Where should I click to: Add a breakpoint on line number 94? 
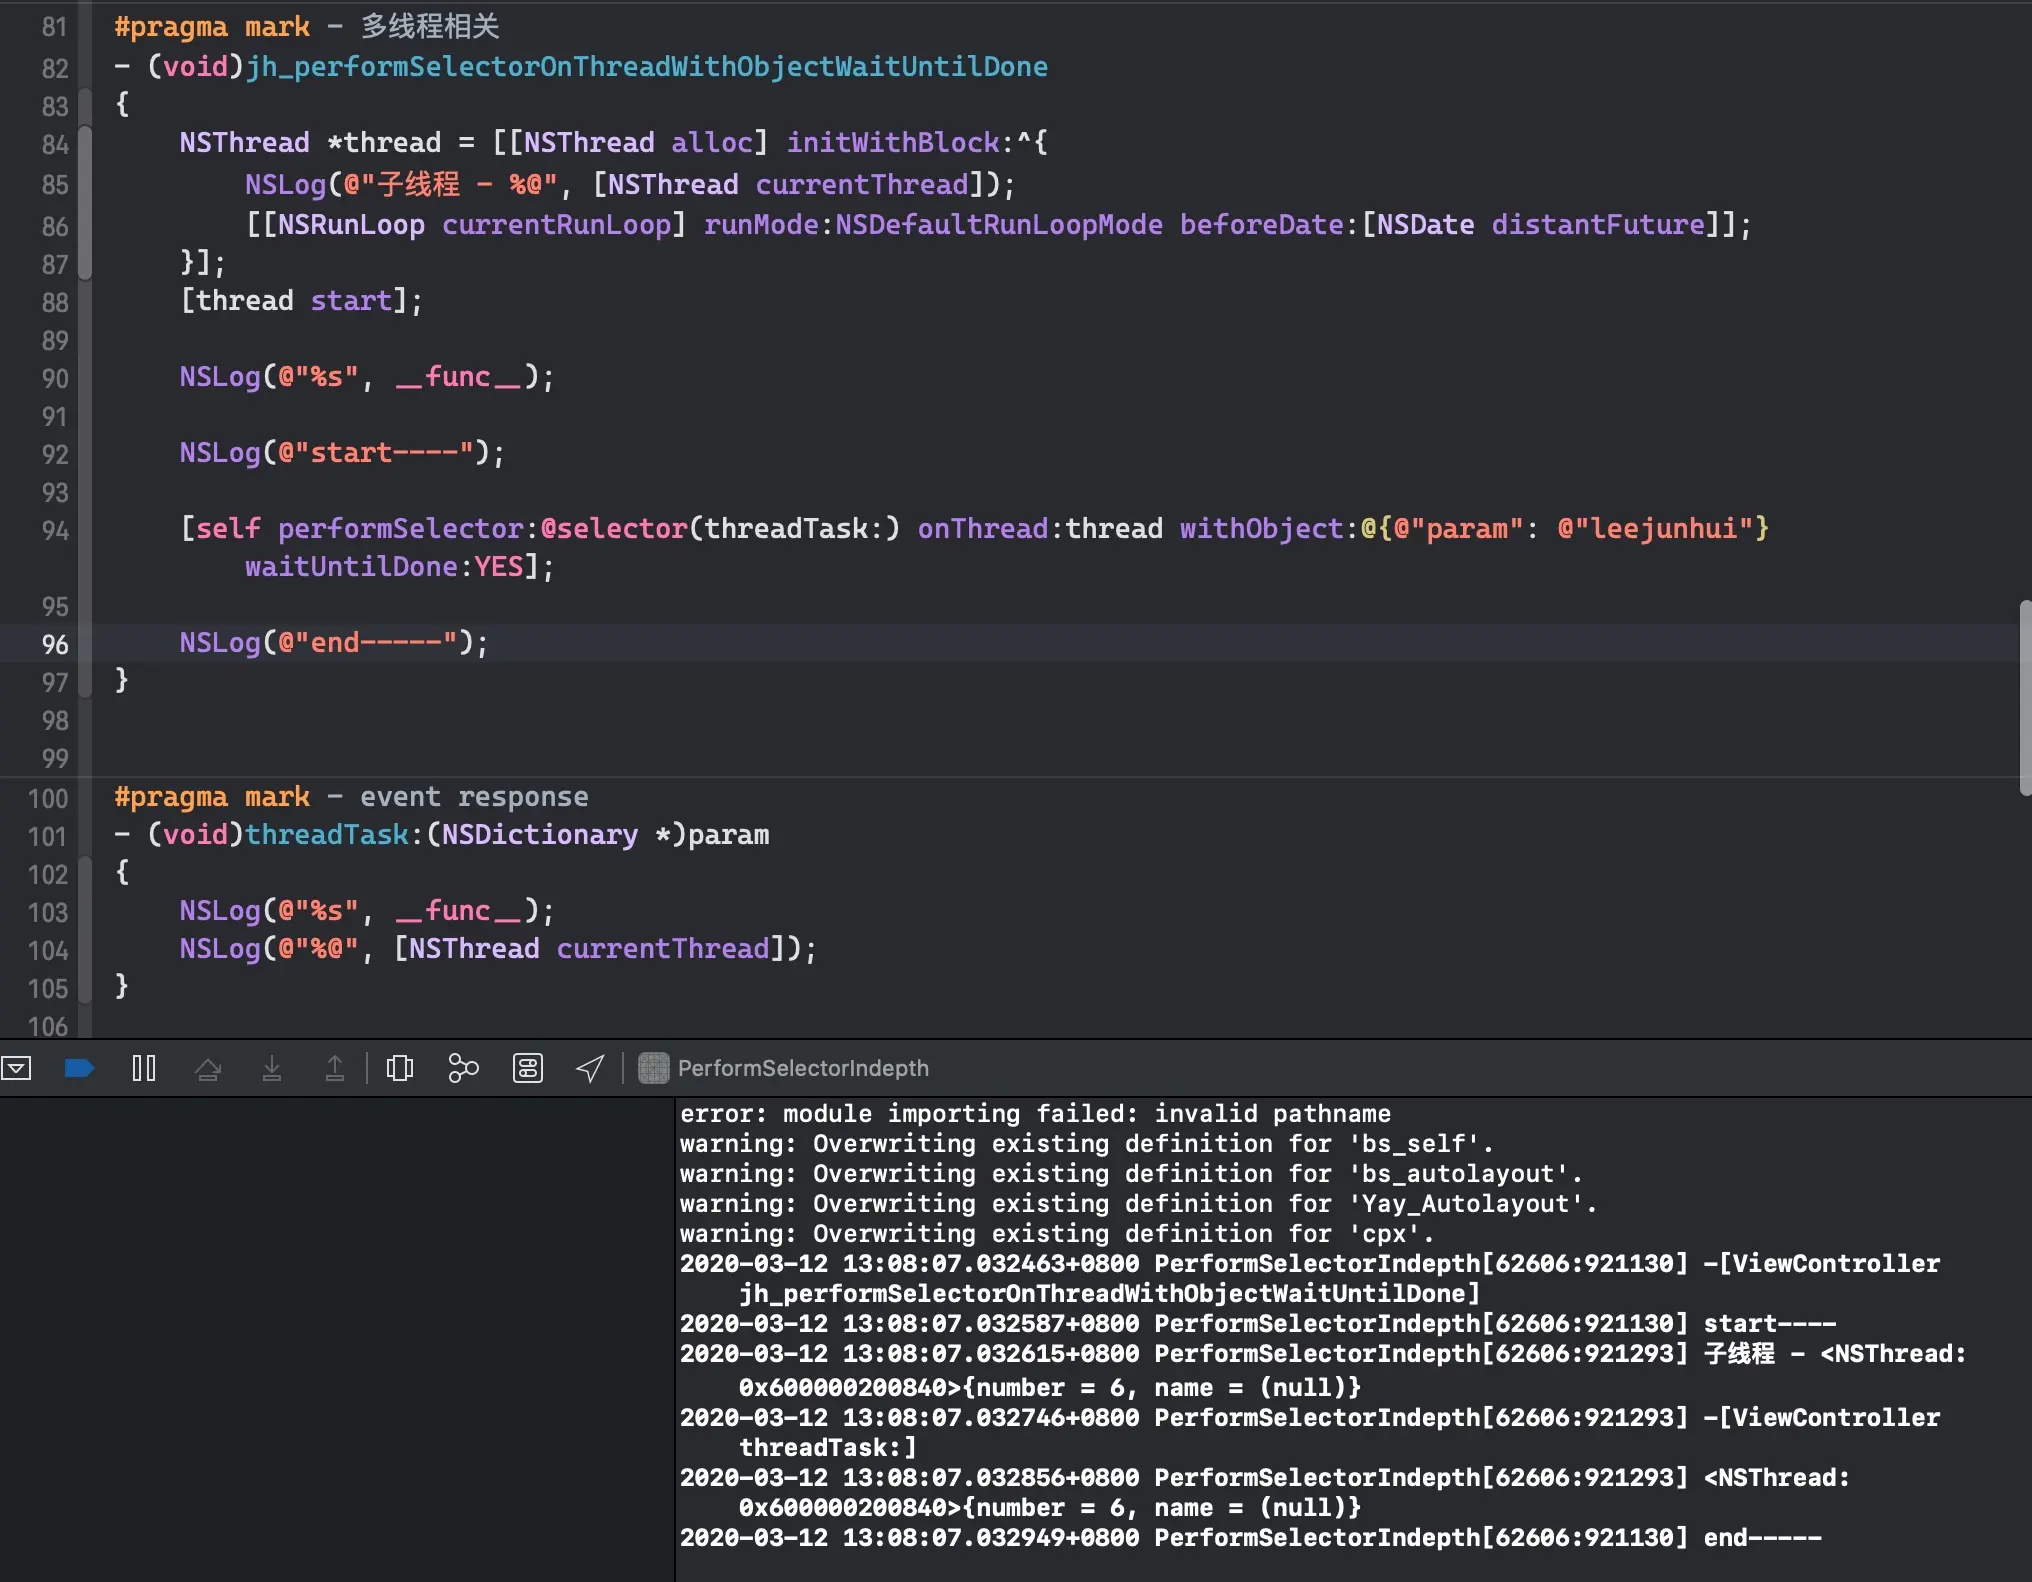tap(54, 530)
